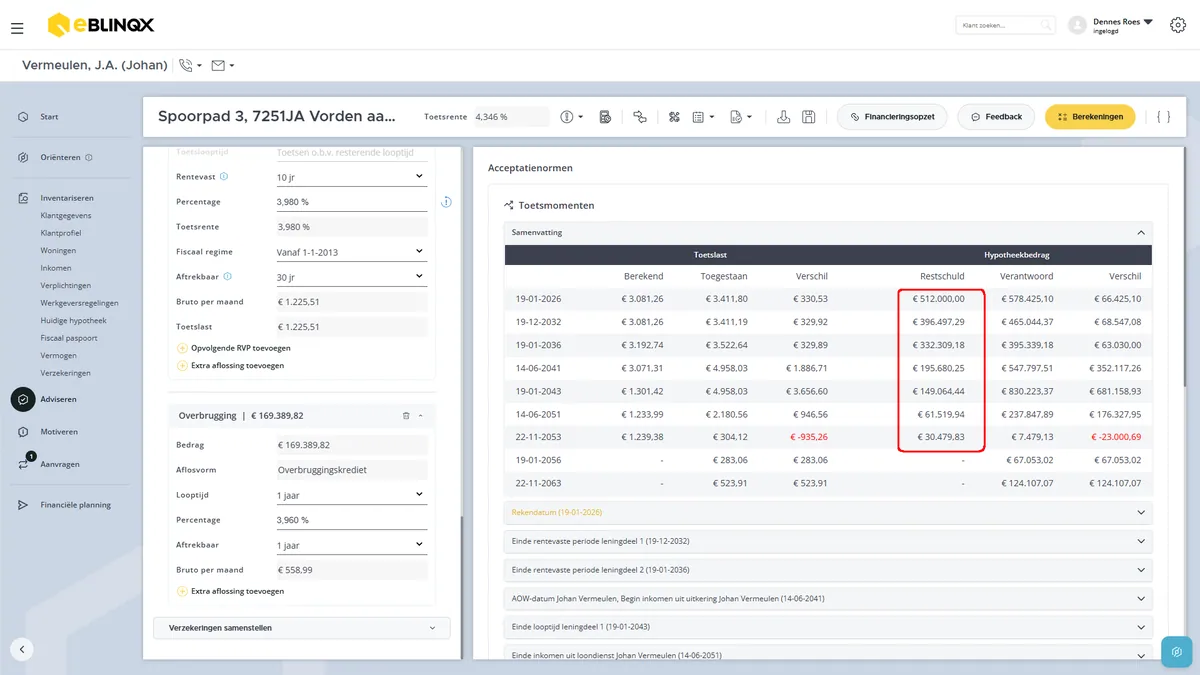Open the email options for Vermeulen

(x=223, y=66)
